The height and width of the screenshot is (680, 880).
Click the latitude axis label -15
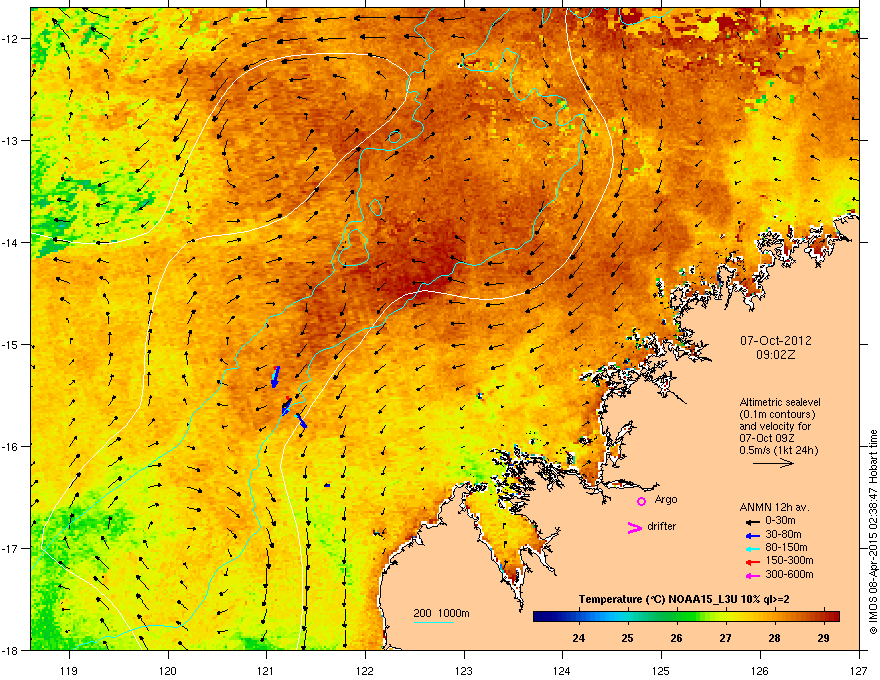point(10,345)
